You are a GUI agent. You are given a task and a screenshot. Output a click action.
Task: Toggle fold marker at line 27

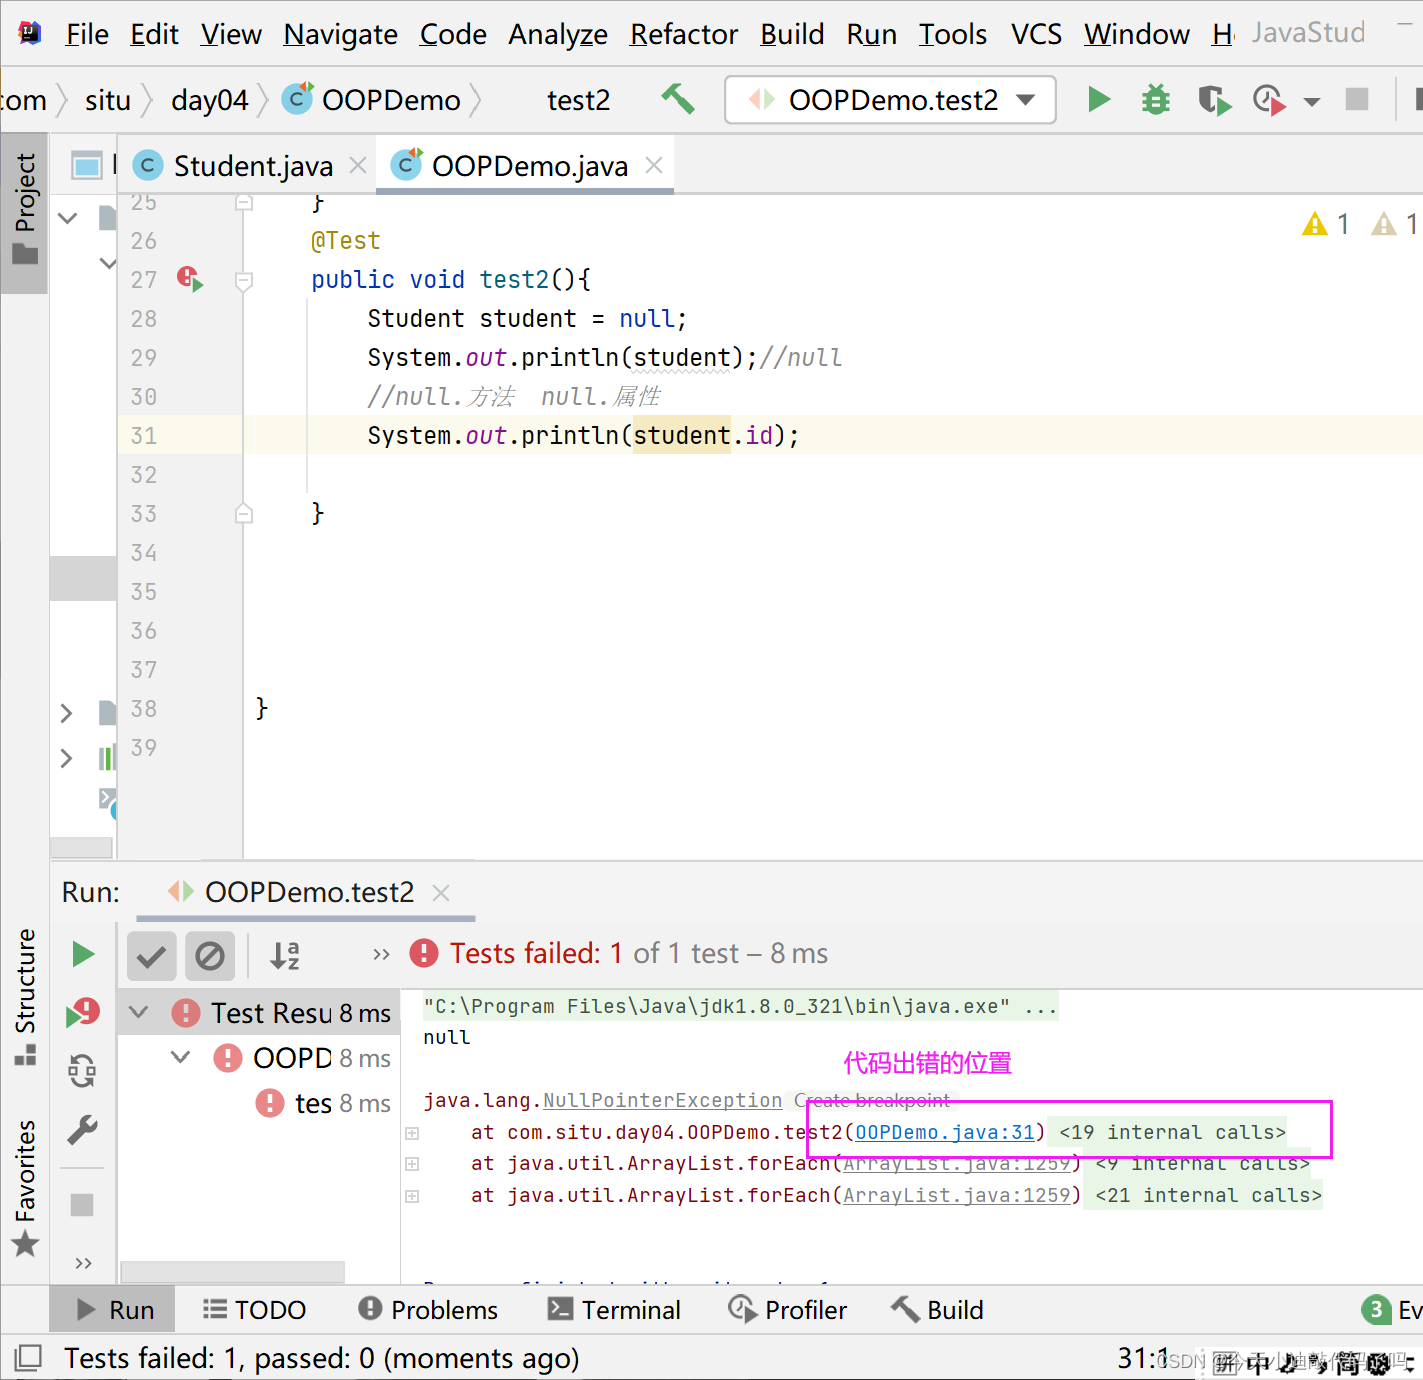243,280
